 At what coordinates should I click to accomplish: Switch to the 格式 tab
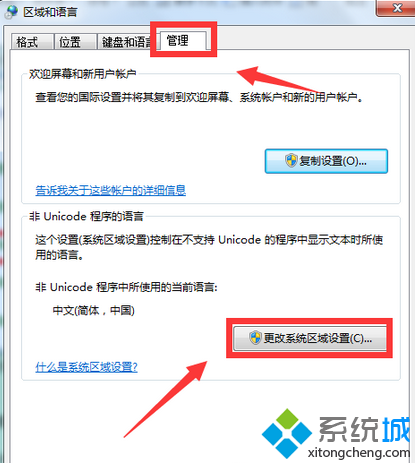[x=32, y=42]
